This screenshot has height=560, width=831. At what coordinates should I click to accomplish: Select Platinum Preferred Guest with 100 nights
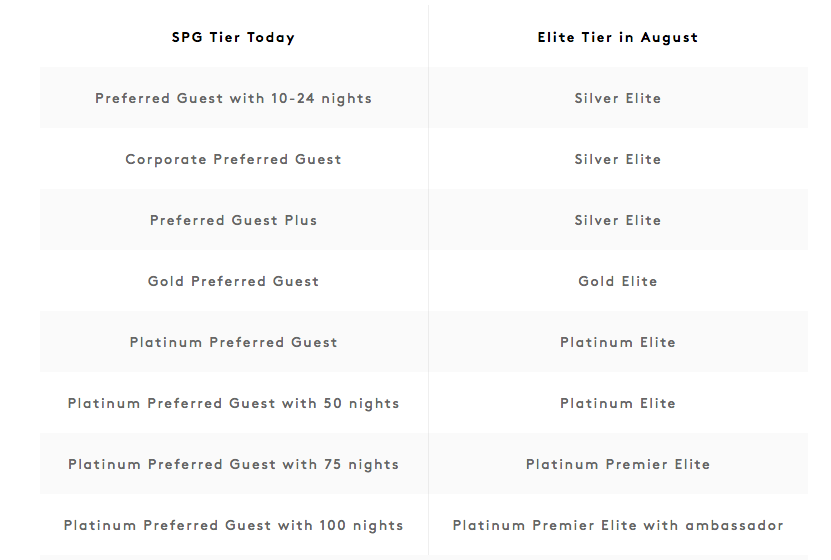point(234,525)
